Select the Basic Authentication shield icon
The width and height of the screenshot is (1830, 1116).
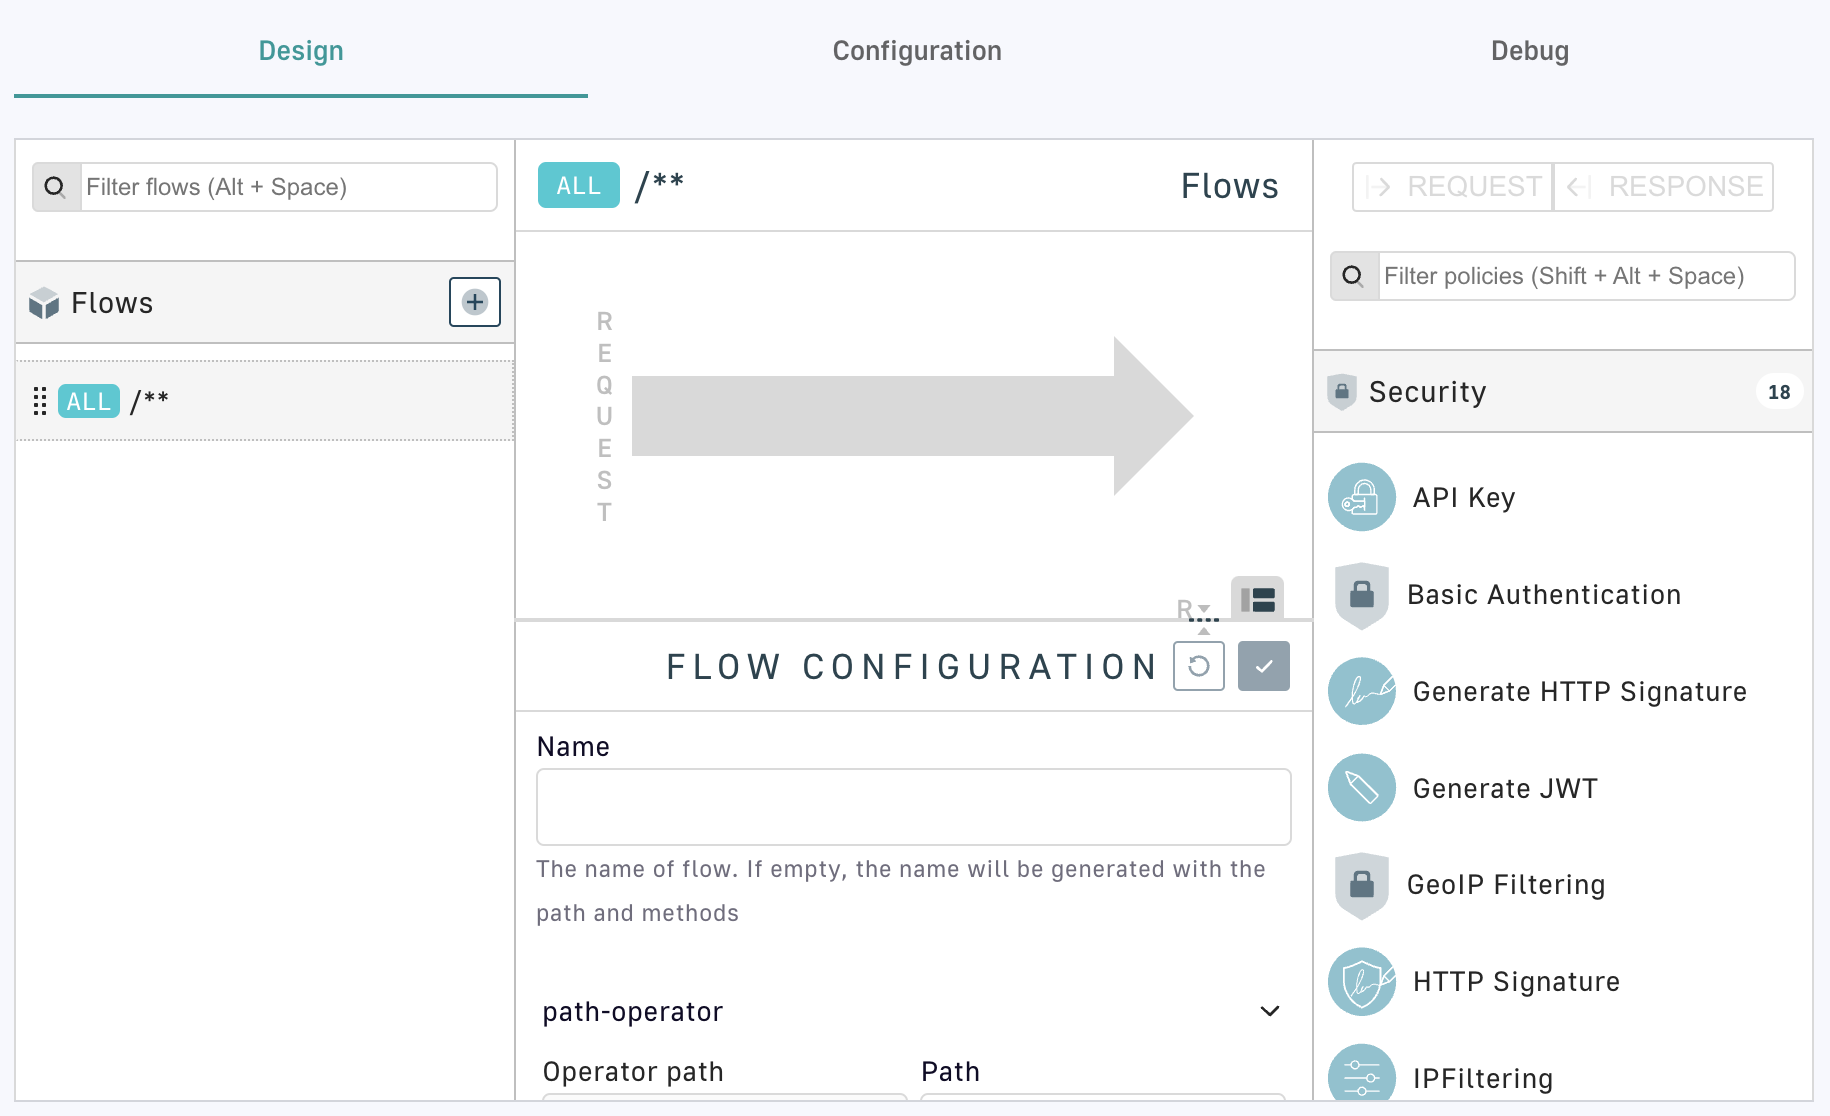pyautogui.click(x=1361, y=595)
